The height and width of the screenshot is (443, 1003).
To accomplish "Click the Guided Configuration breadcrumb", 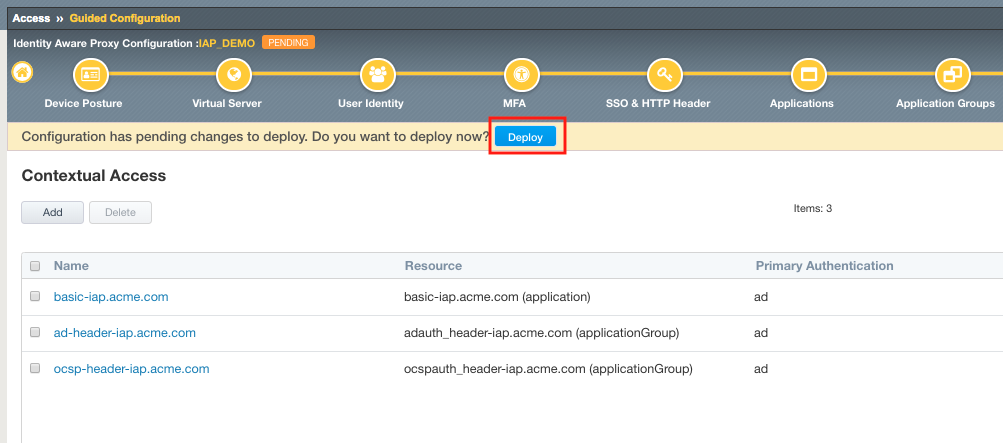I will click(125, 19).
